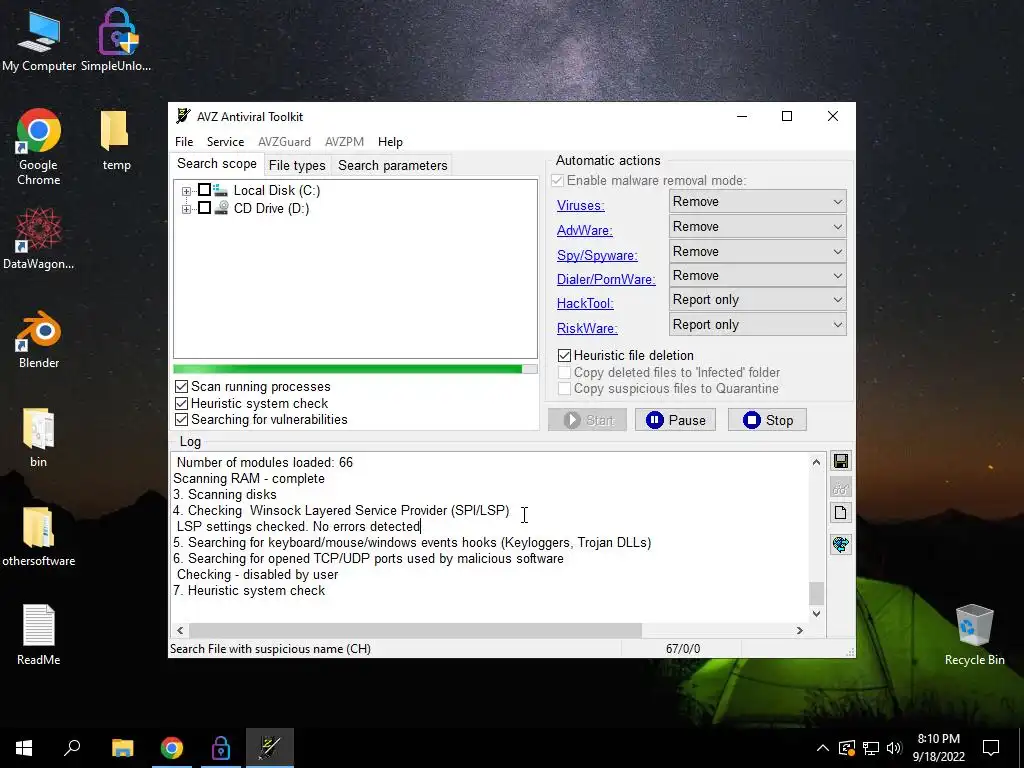This screenshot has width=1024, height=768.
Task: Click log scroll up arrow
Action: tap(816, 462)
